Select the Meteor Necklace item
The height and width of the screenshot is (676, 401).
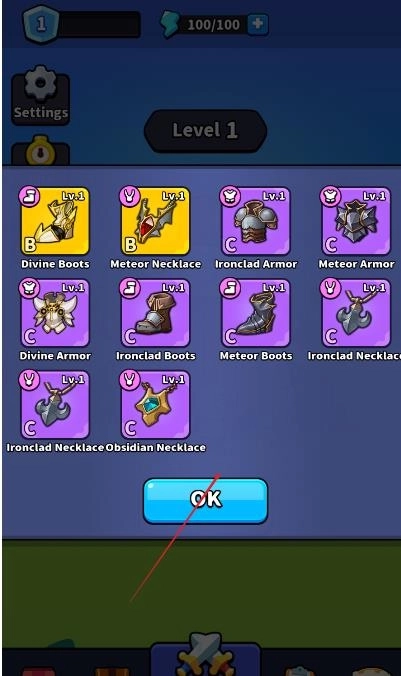tap(155, 221)
